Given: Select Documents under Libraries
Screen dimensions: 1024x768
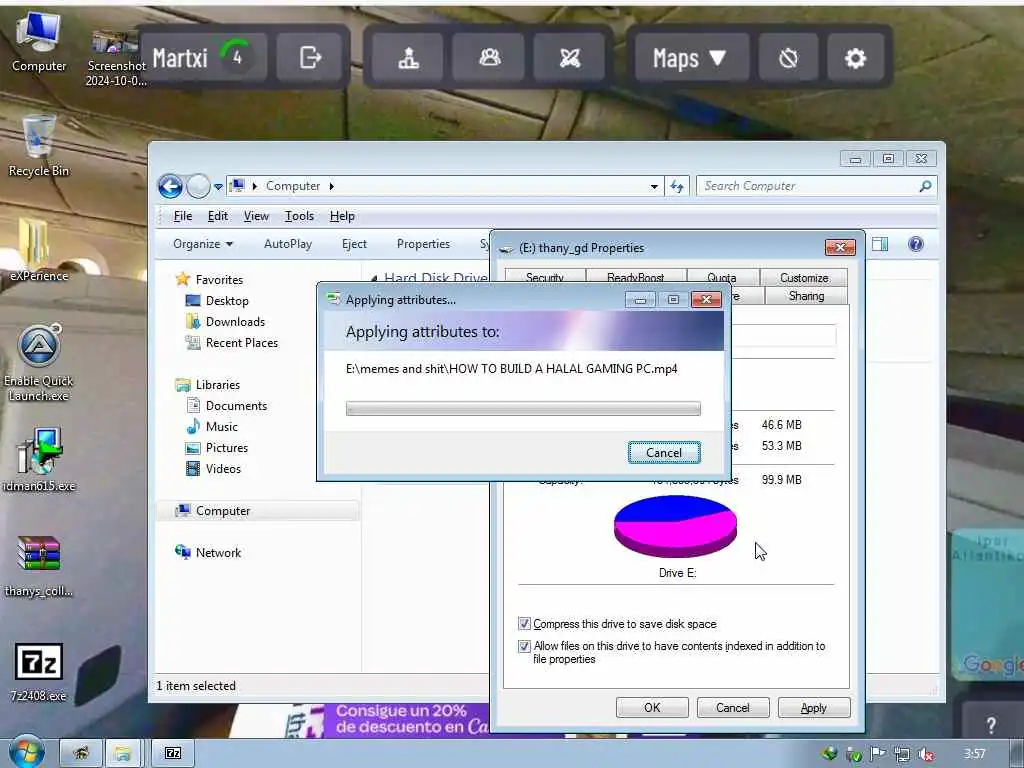Looking at the screenshot, I should click(236, 406).
